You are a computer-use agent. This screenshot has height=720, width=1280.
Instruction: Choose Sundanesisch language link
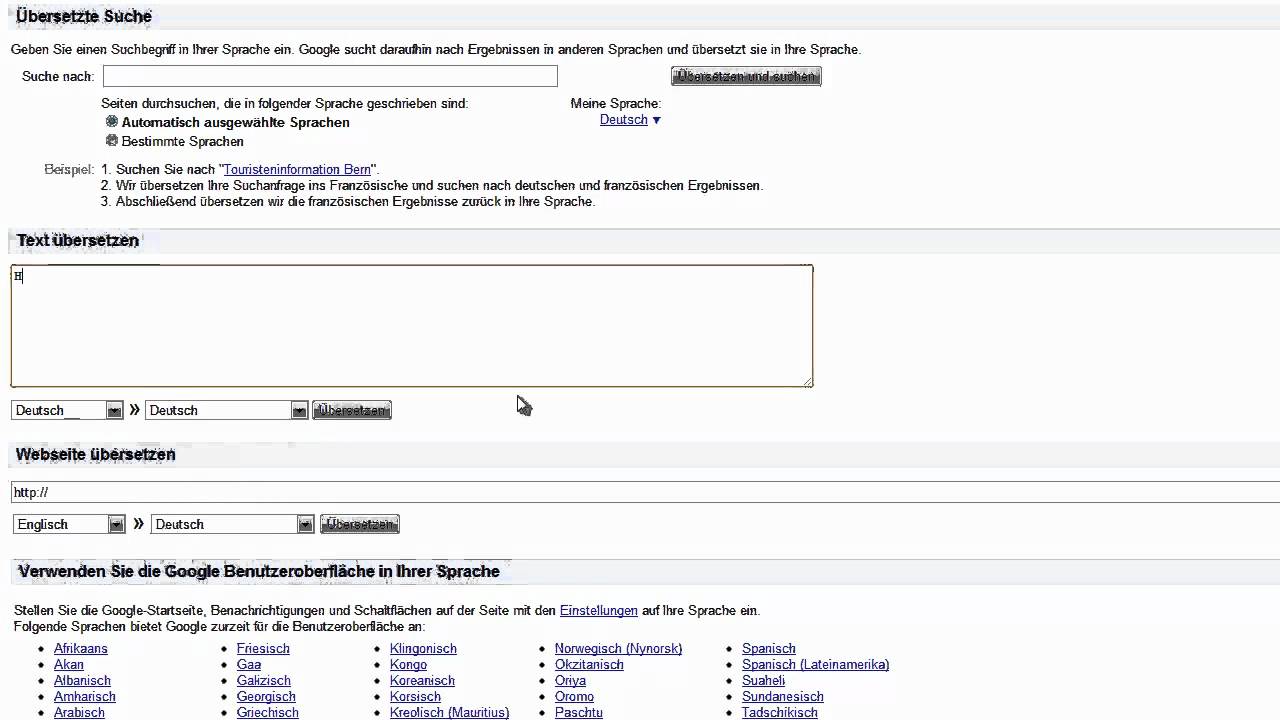(783, 696)
